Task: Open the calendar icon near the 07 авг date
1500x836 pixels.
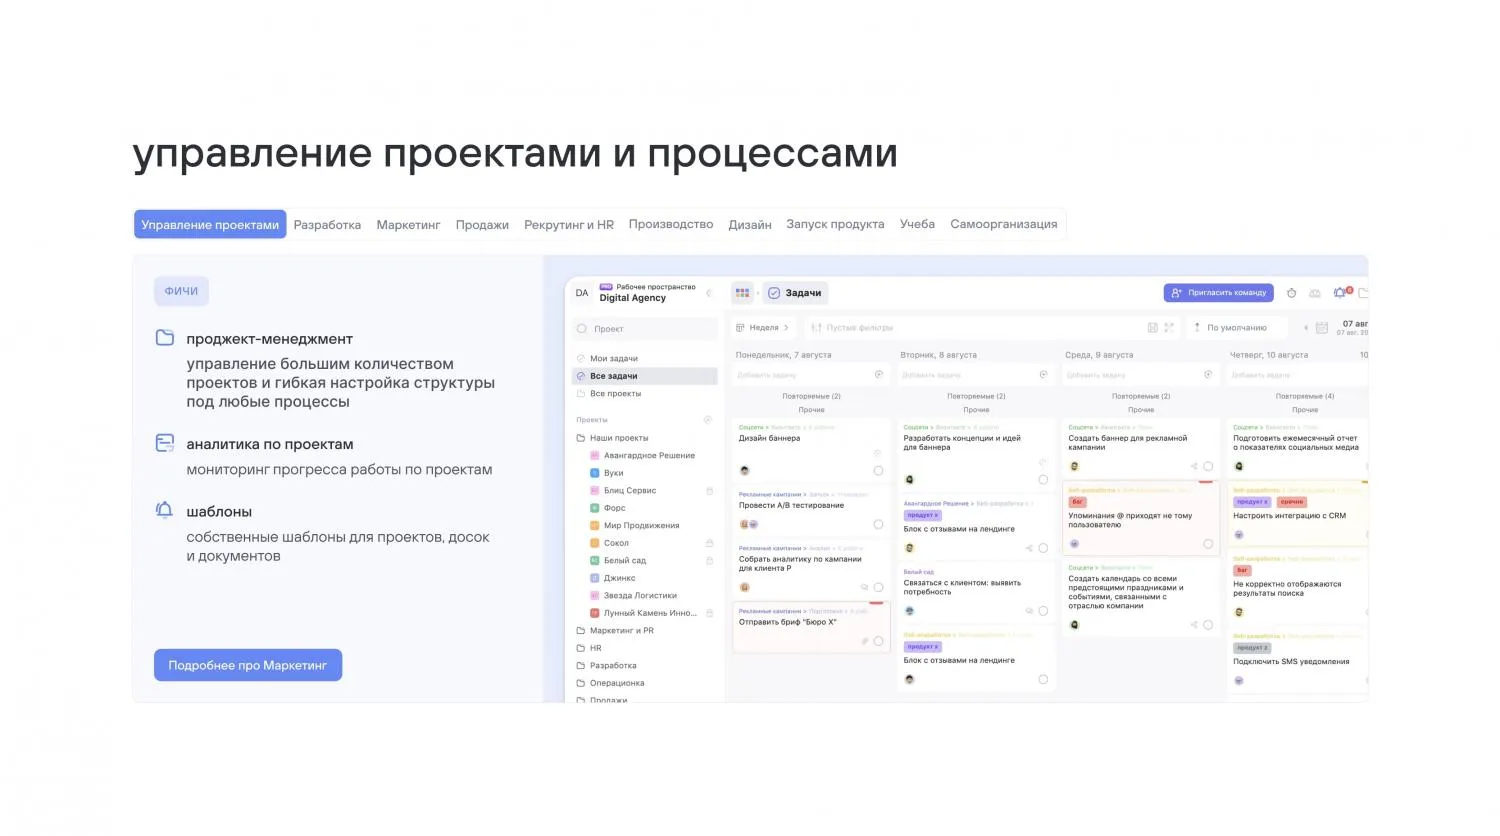Action: click(x=1321, y=327)
